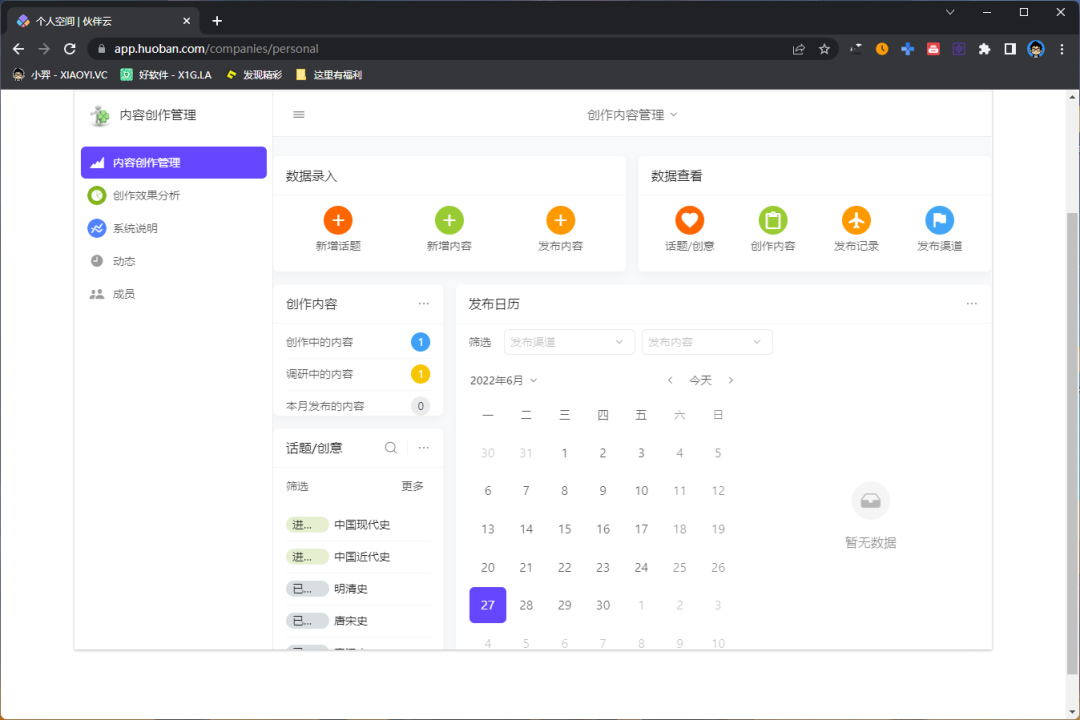Click the 今天 button in the calendar

[x=701, y=380]
